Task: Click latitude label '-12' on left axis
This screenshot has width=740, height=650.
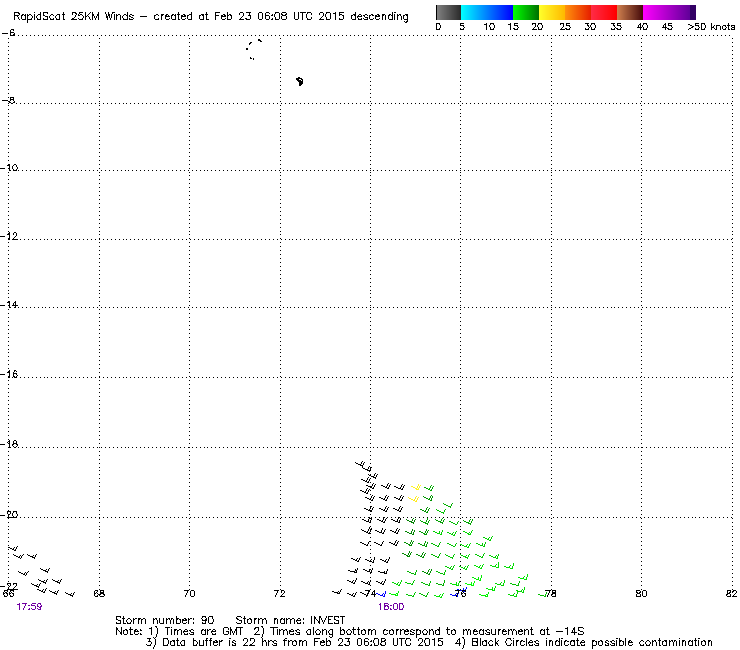Action: pos(9,236)
